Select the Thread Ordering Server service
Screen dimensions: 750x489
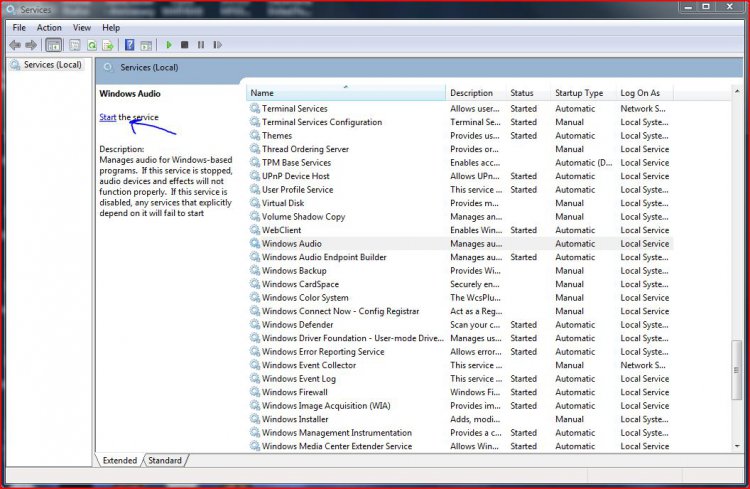(460, 149)
